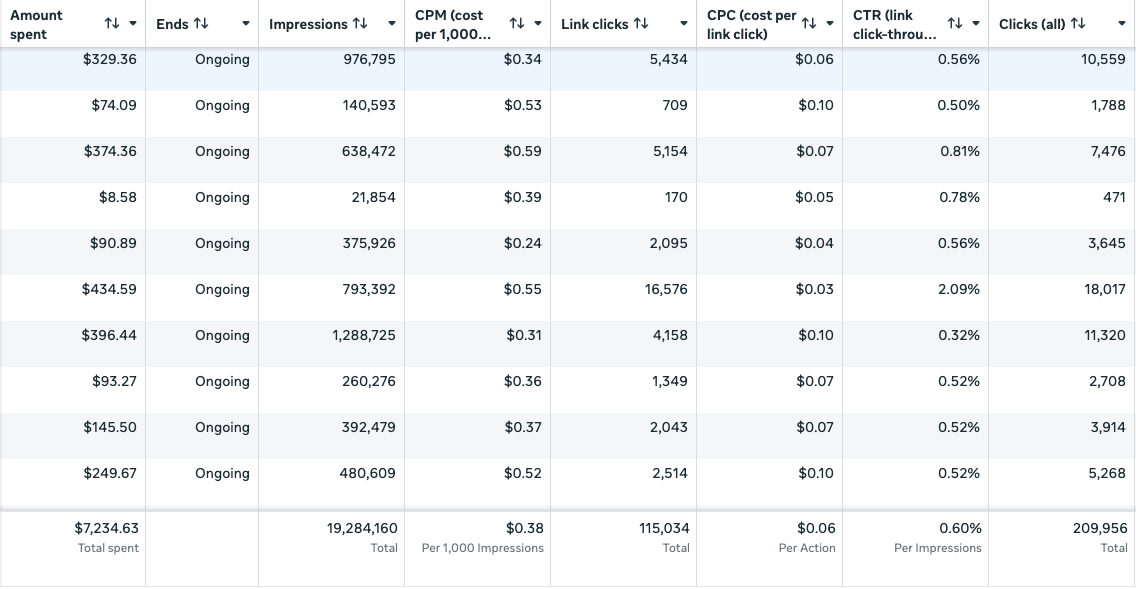Open CPC column dropdown menu
This screenshot has height=589, width=1136.
click(830, 24)
